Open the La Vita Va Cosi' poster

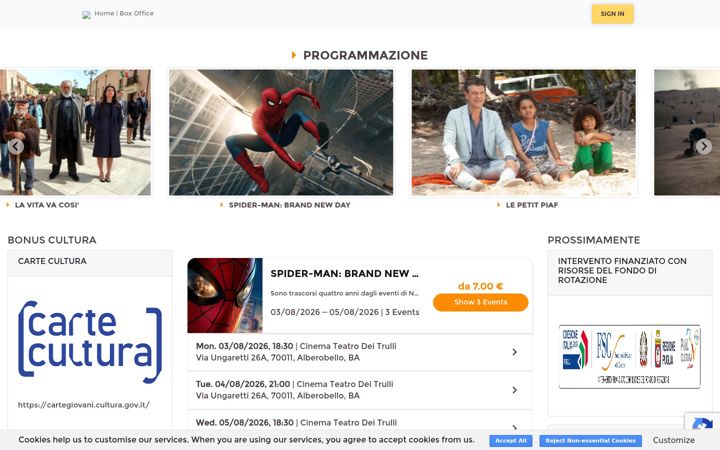75,132
